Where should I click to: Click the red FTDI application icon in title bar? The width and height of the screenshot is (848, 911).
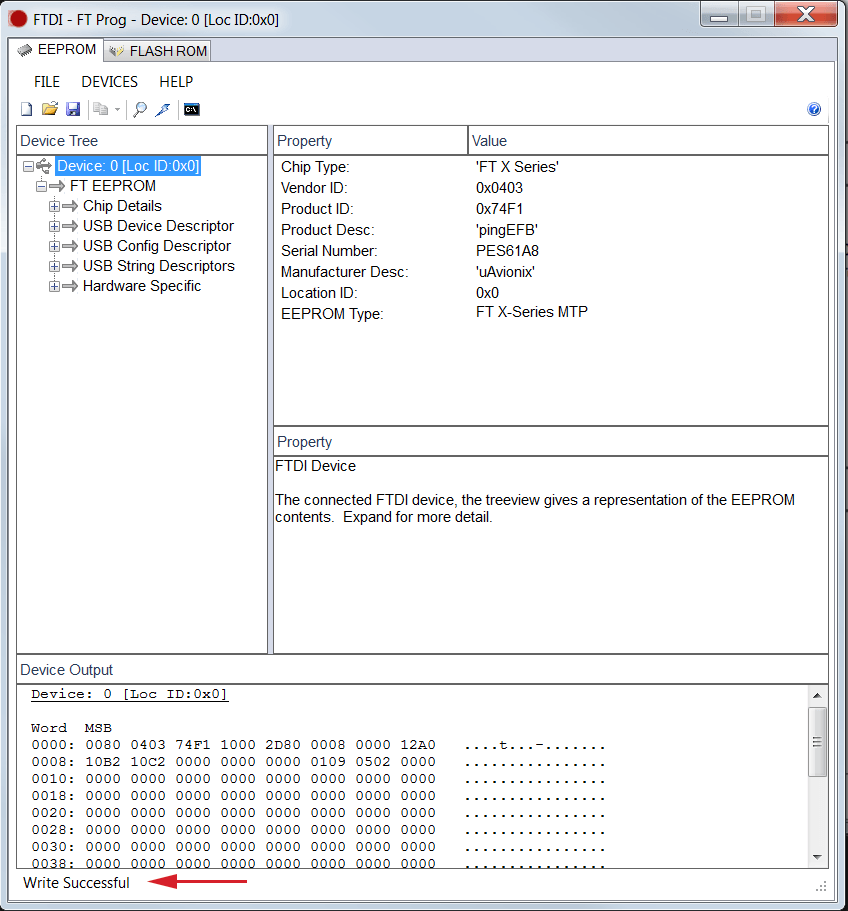point(18,19)
